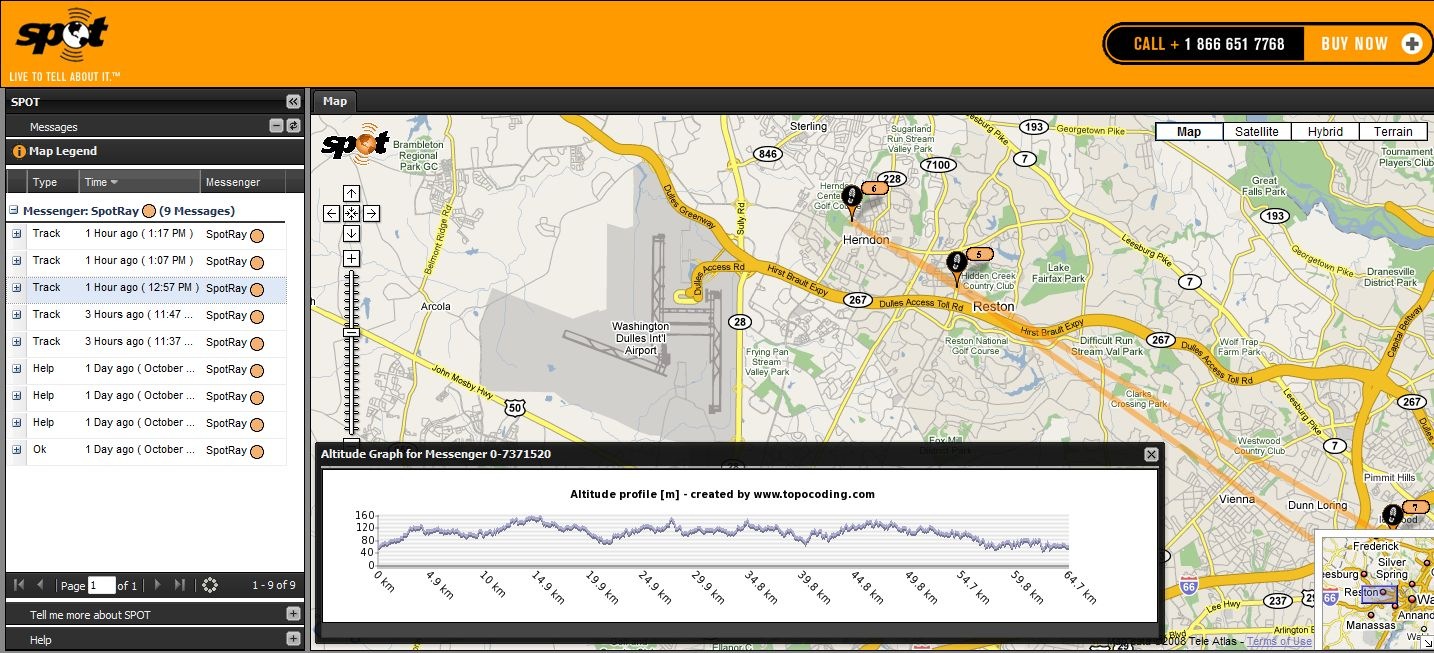Screen dimensions: 1434x653
Task: Click Washington Dulles Int'l Airport label
Action: click(x=641, y=339)
